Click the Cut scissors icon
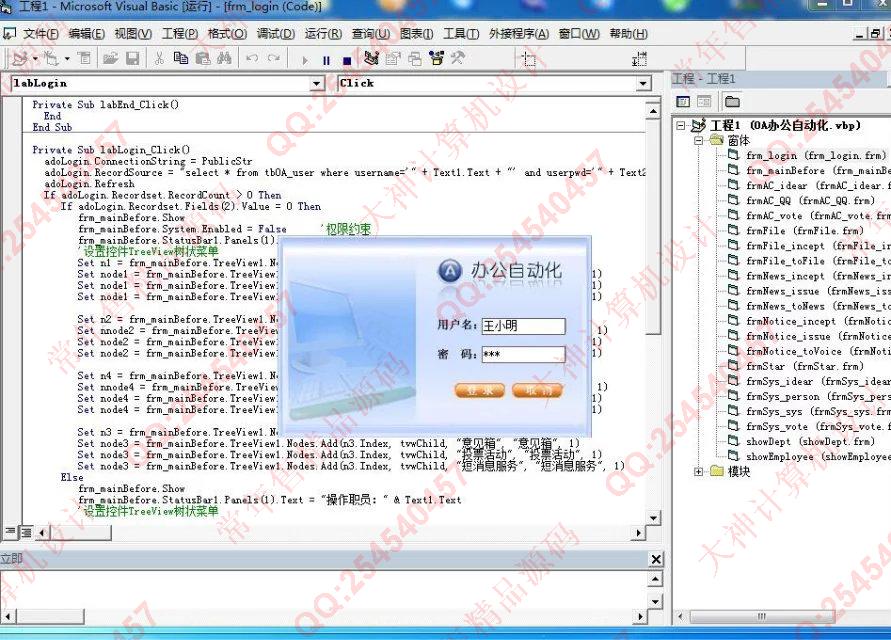The width and height of the screenshot is (891, 640). click(x=160, y=58)
